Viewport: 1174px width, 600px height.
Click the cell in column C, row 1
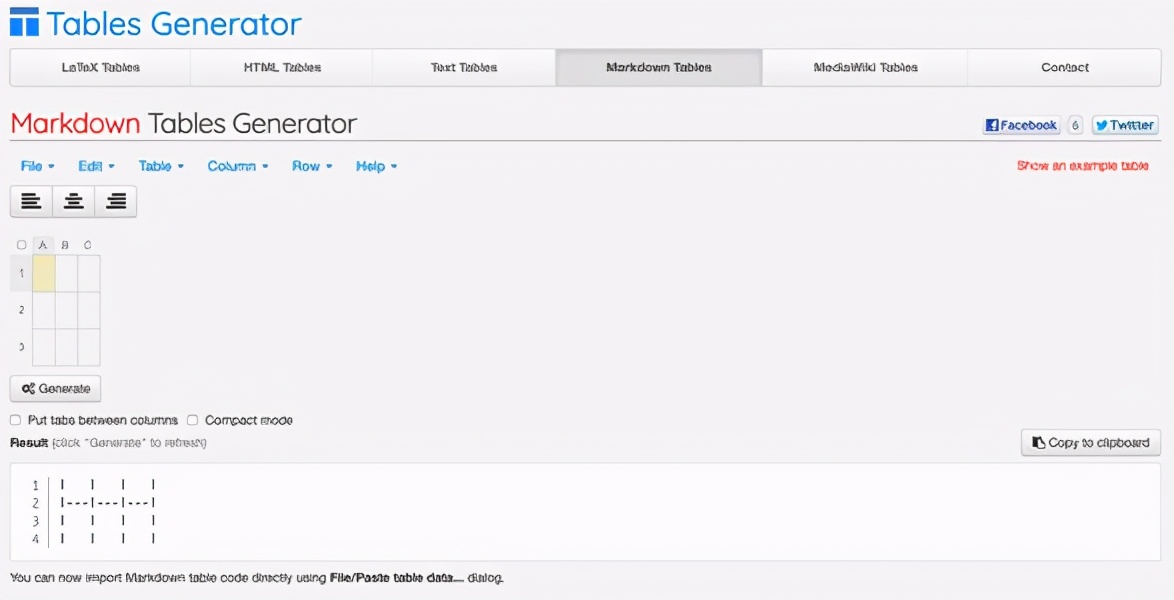point(88,273)
